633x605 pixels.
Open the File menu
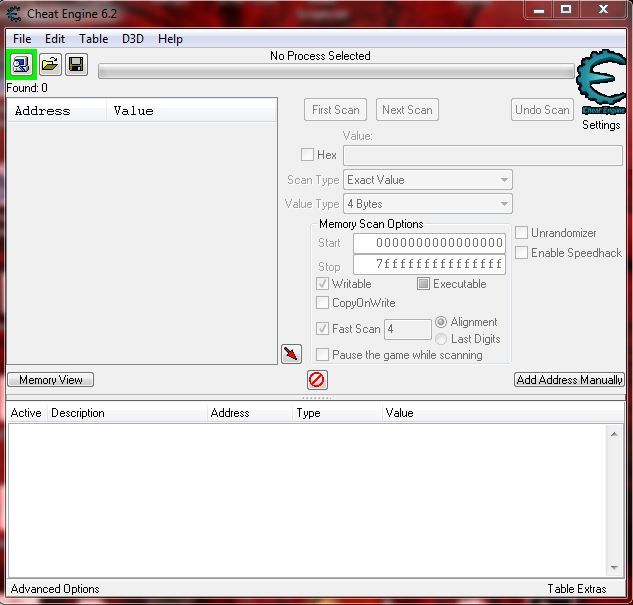(x=22, y=39)
